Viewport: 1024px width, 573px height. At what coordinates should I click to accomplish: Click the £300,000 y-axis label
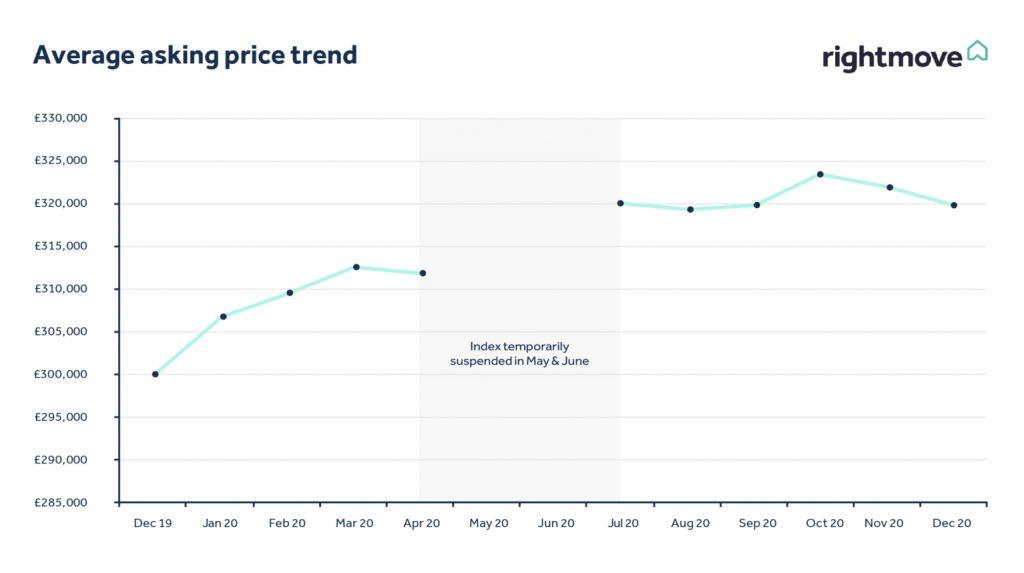(61, 375)
